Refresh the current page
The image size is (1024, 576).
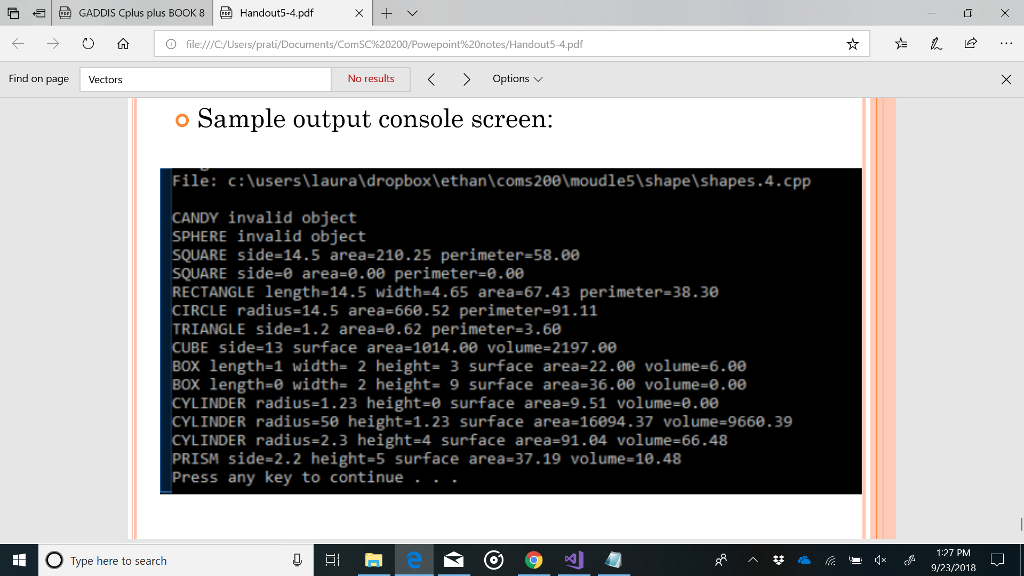88,44
